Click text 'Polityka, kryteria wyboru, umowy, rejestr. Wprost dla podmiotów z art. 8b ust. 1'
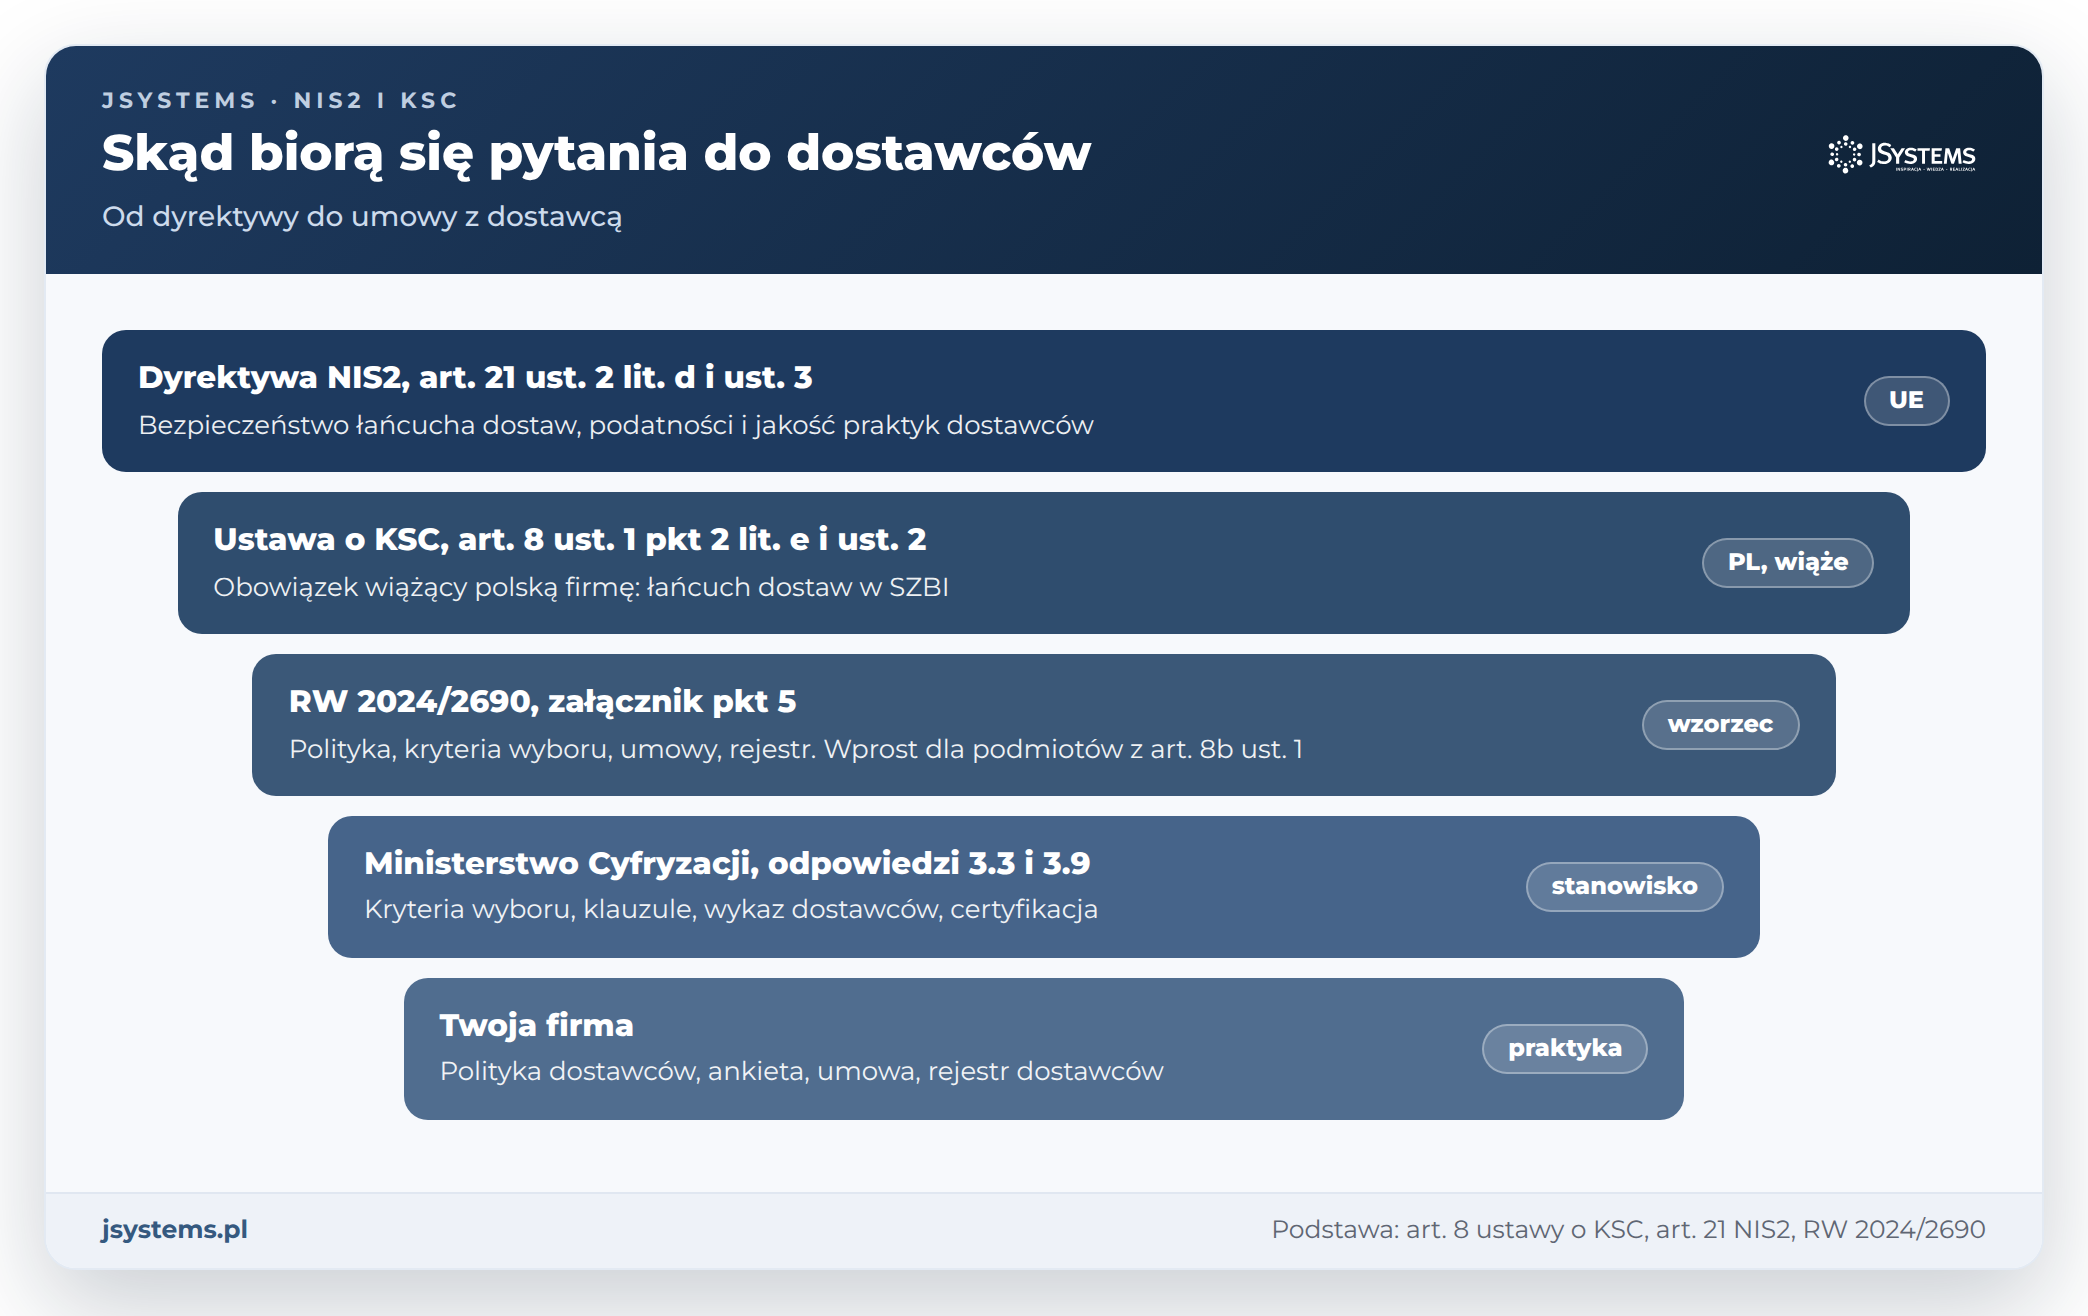This screenshot has height=1316, width=2088. (x=796, y=749)
